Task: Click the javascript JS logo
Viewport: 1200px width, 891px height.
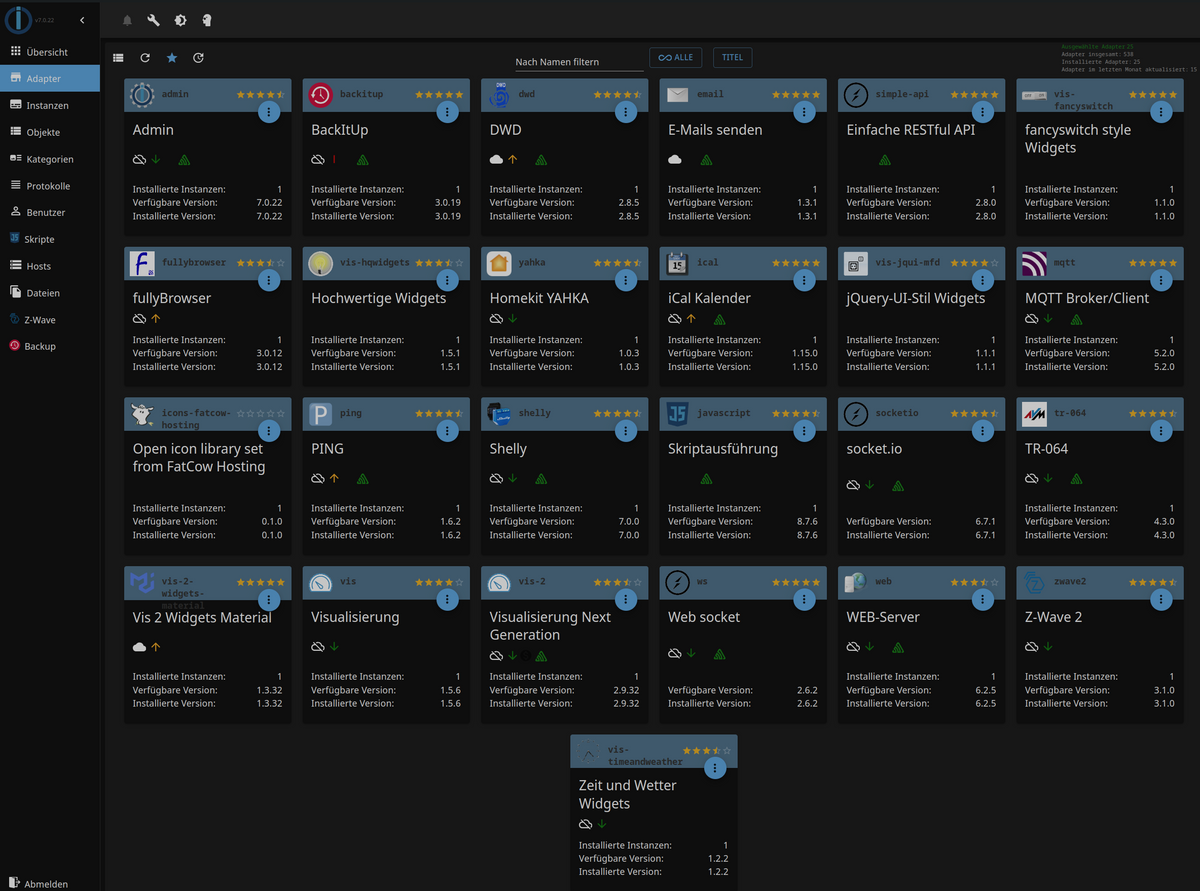Action: [x=677, y=414]
